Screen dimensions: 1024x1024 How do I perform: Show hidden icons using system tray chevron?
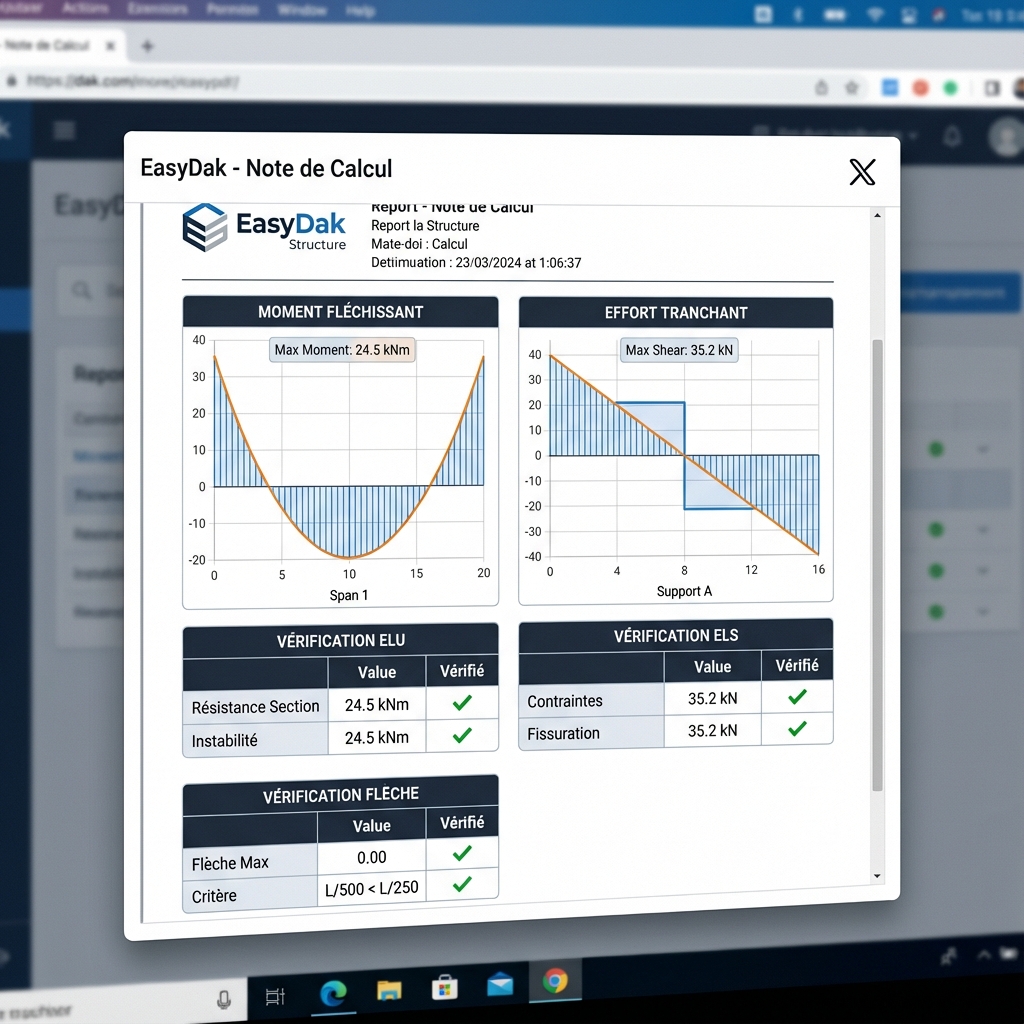[x=984, y=955]
